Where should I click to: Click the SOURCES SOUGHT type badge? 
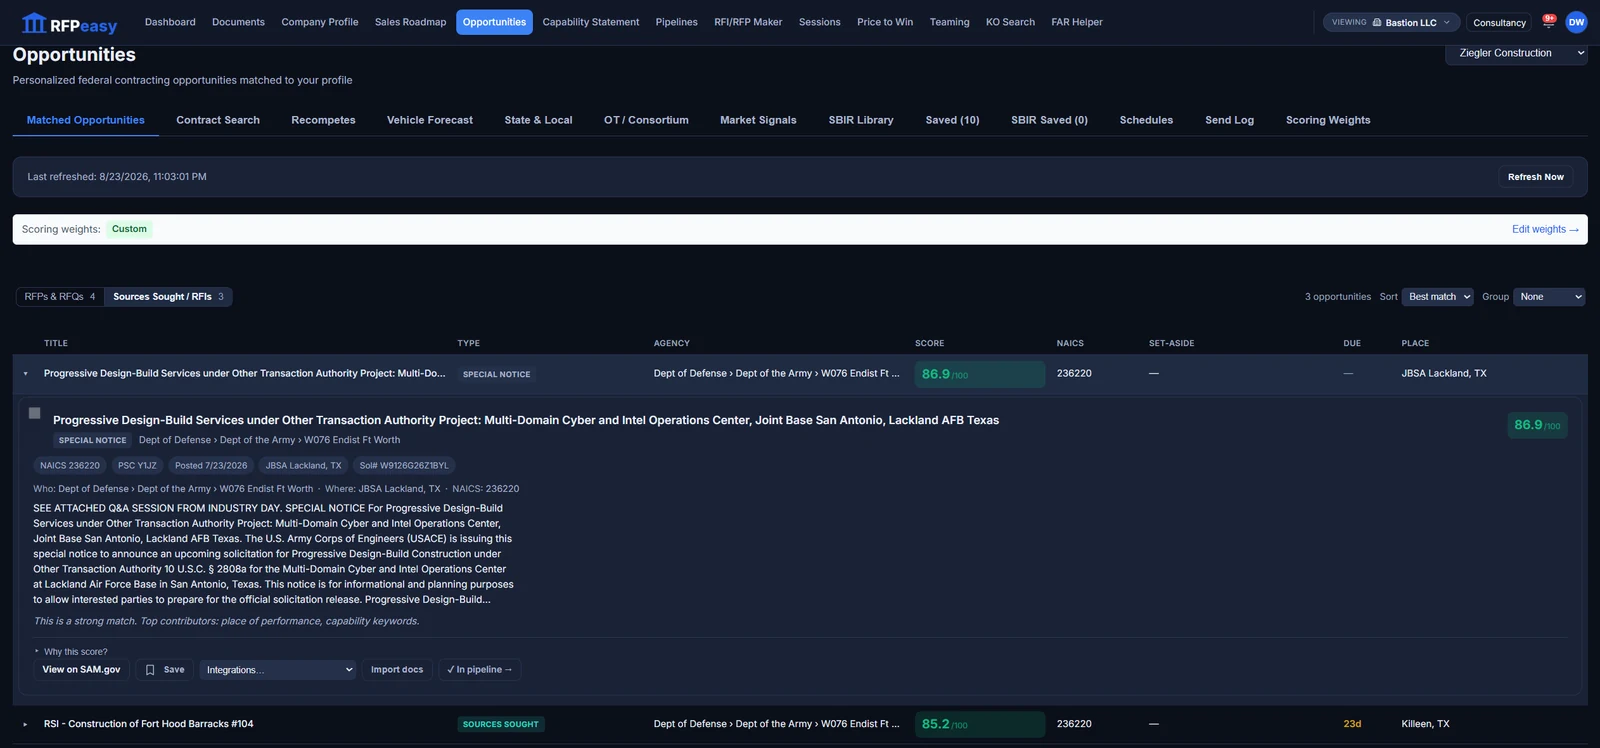[x=501, y=724]
